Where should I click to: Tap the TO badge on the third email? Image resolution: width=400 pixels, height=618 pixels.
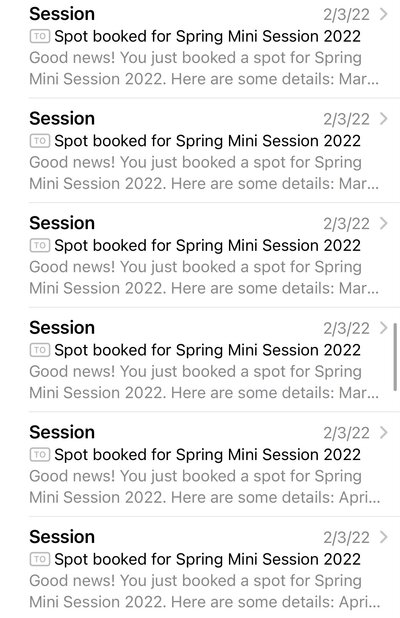(x=40, y=246)
